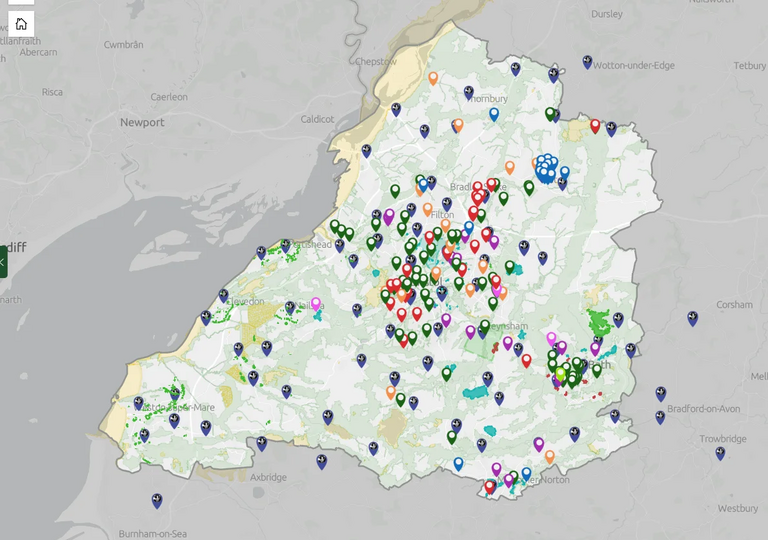Select orange marker between Bradley Stoke and blue cluster
Viewport: 768px width, 540px height.
[x=510, y=168]
